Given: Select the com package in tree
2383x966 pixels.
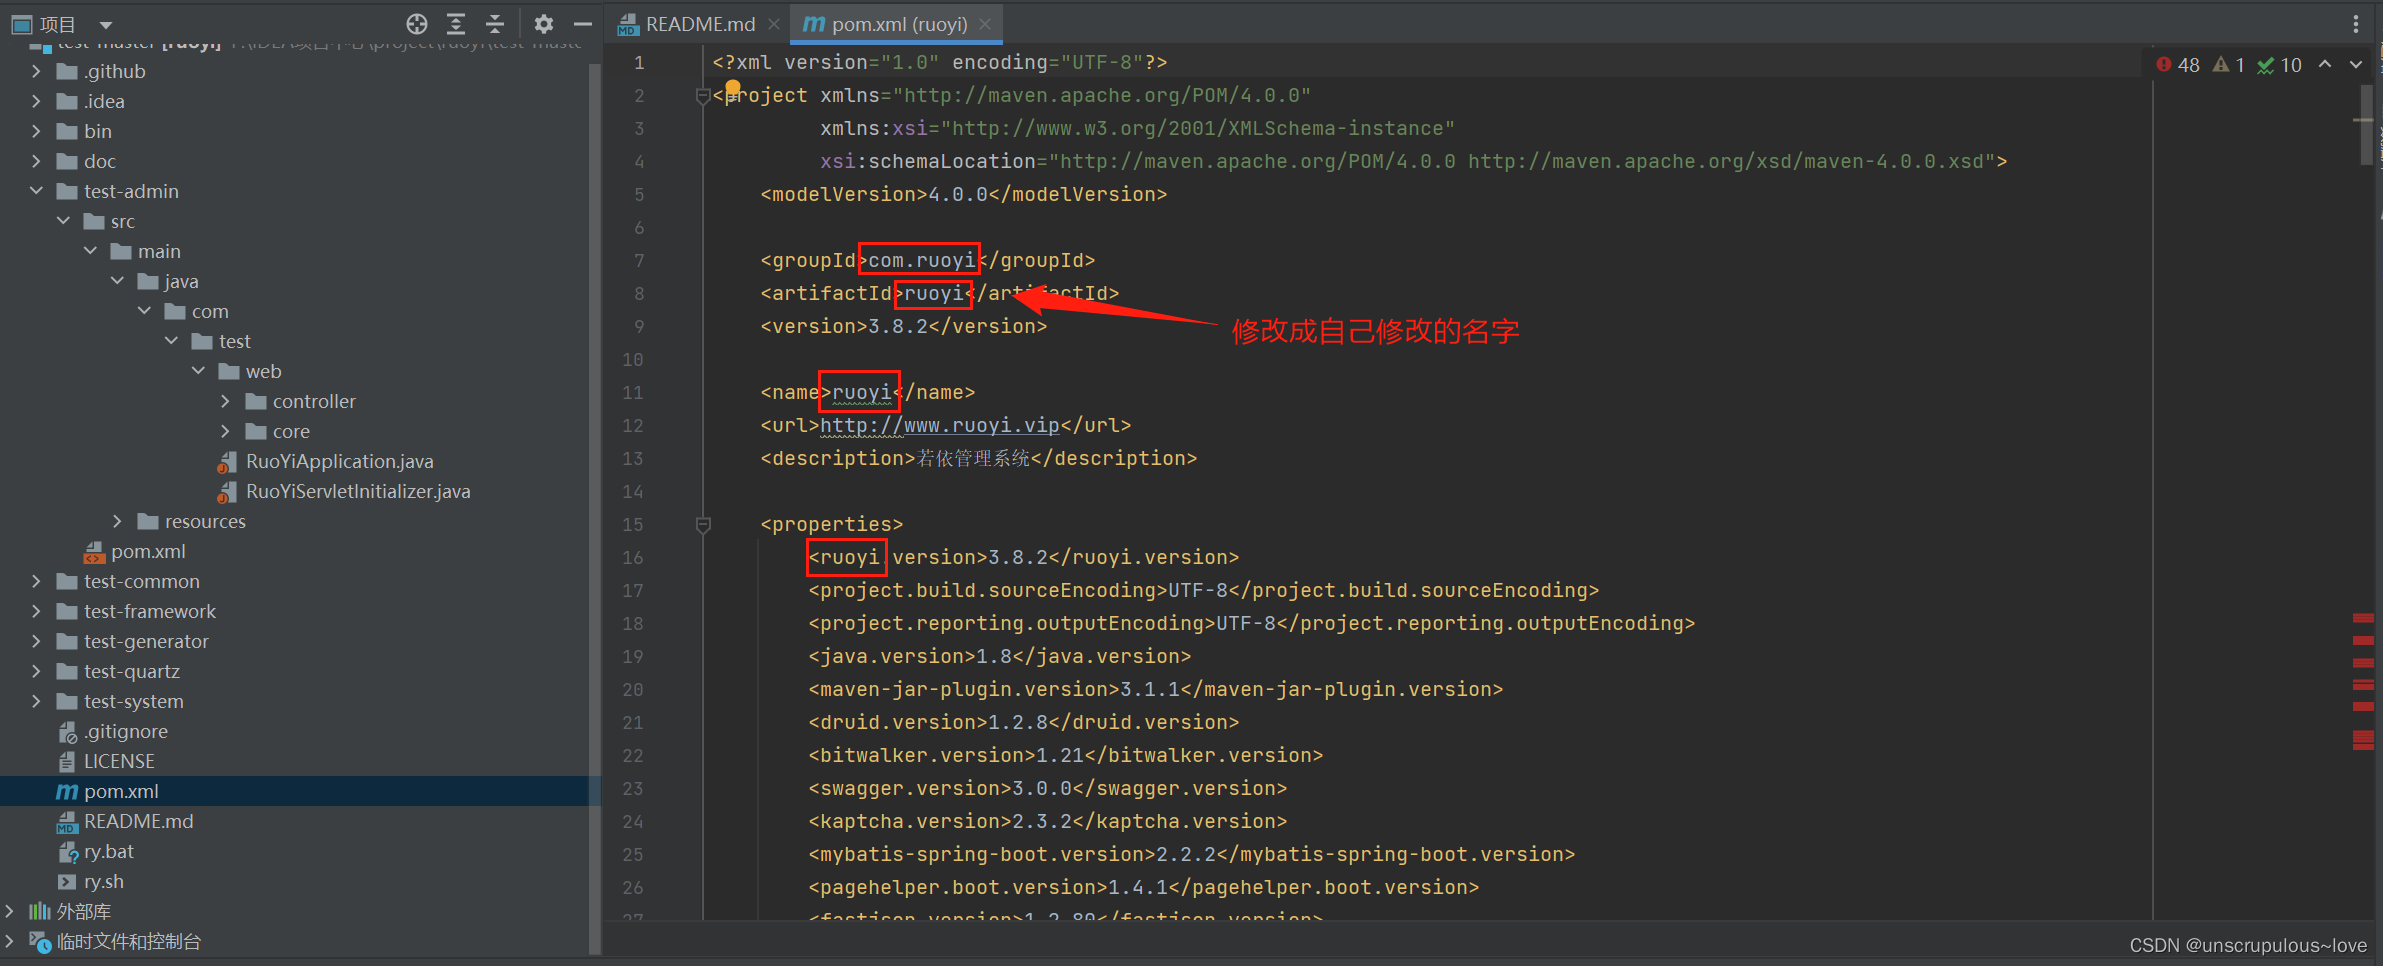Looking at the screenshot, I should [x=210, y=311].
